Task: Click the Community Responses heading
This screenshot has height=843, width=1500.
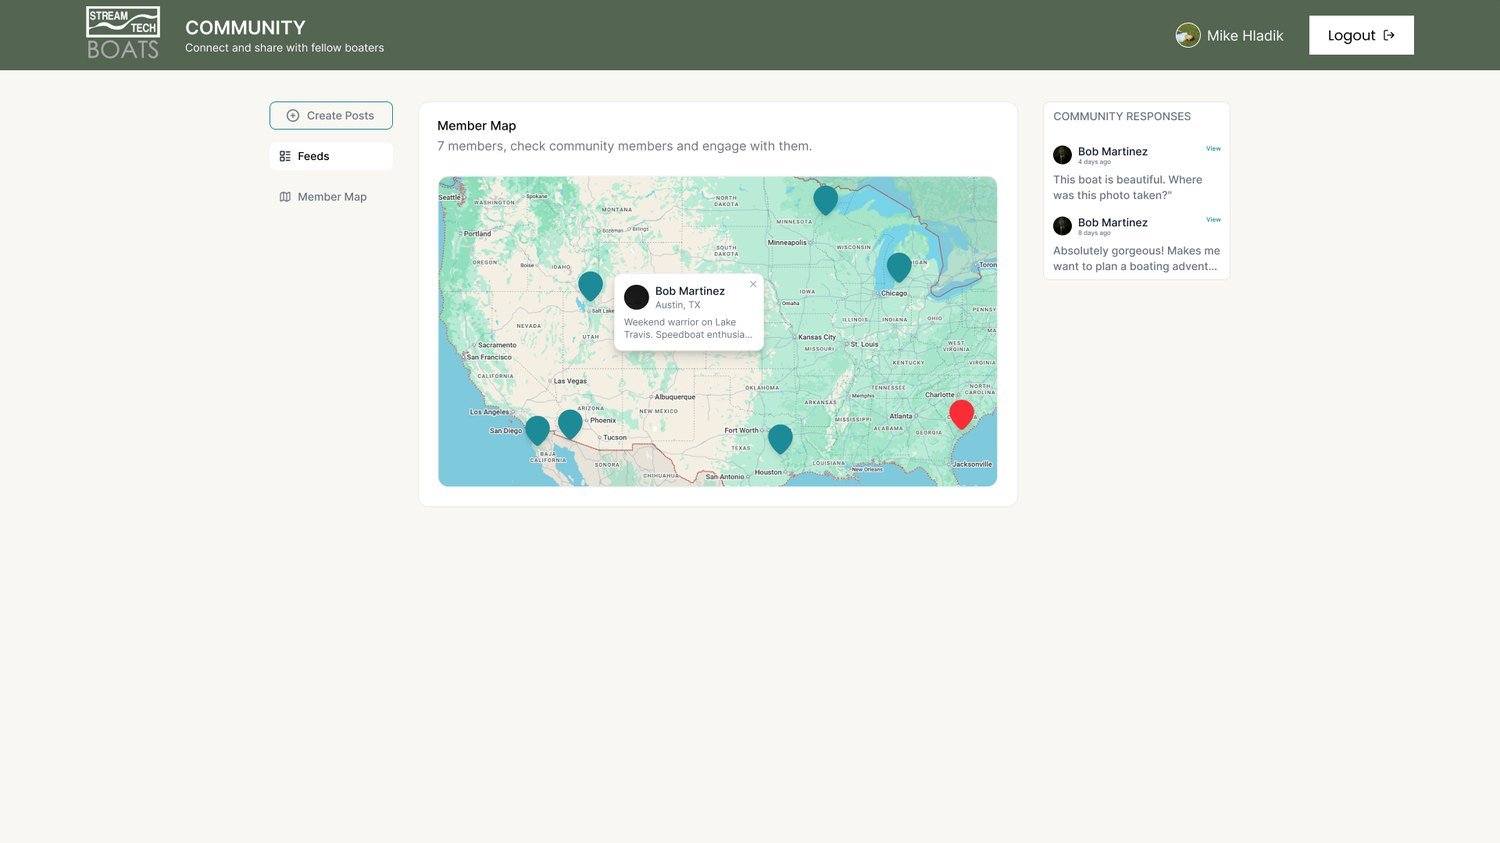Action: [1122, 116]
